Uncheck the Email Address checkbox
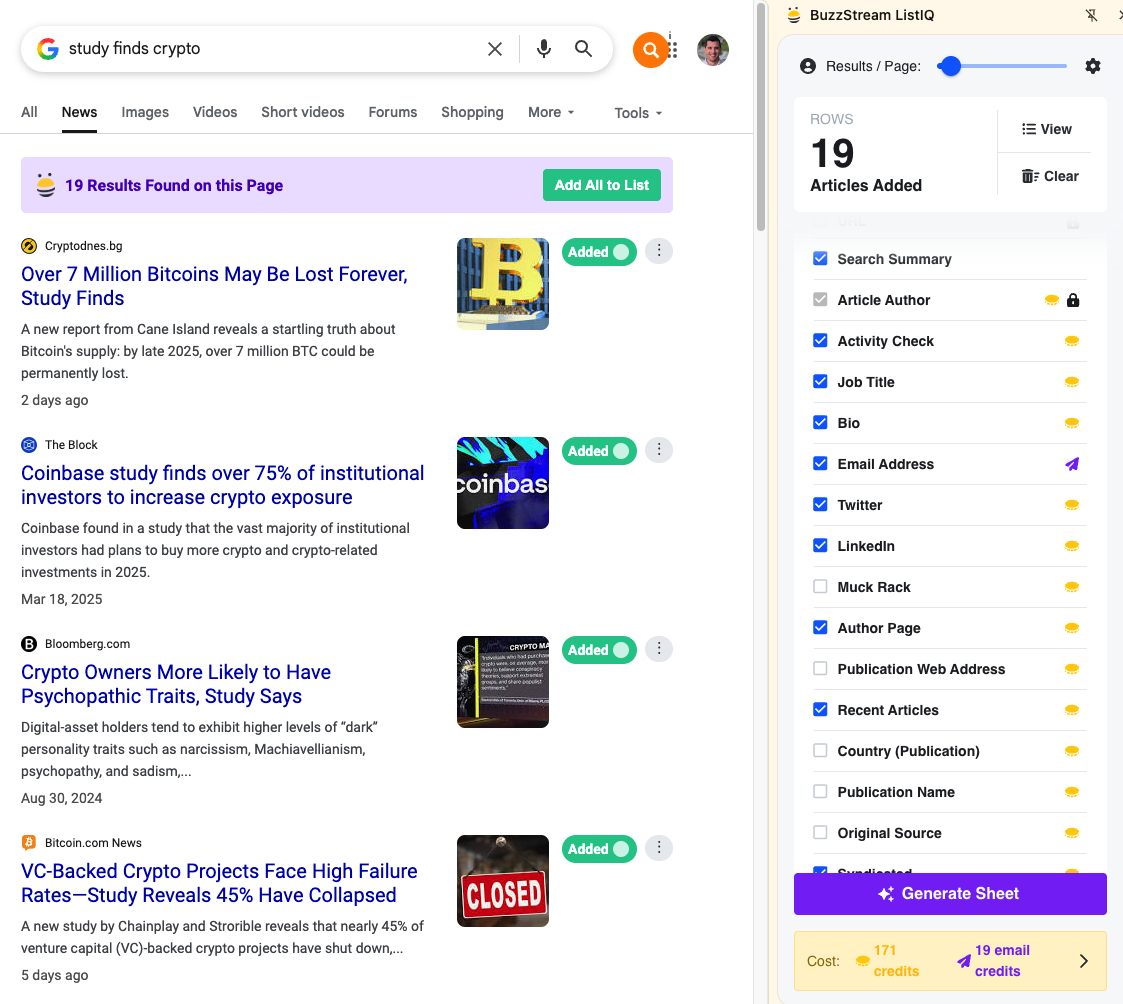The width and height of the screenshot is (1123, 1004). [820, 464]
